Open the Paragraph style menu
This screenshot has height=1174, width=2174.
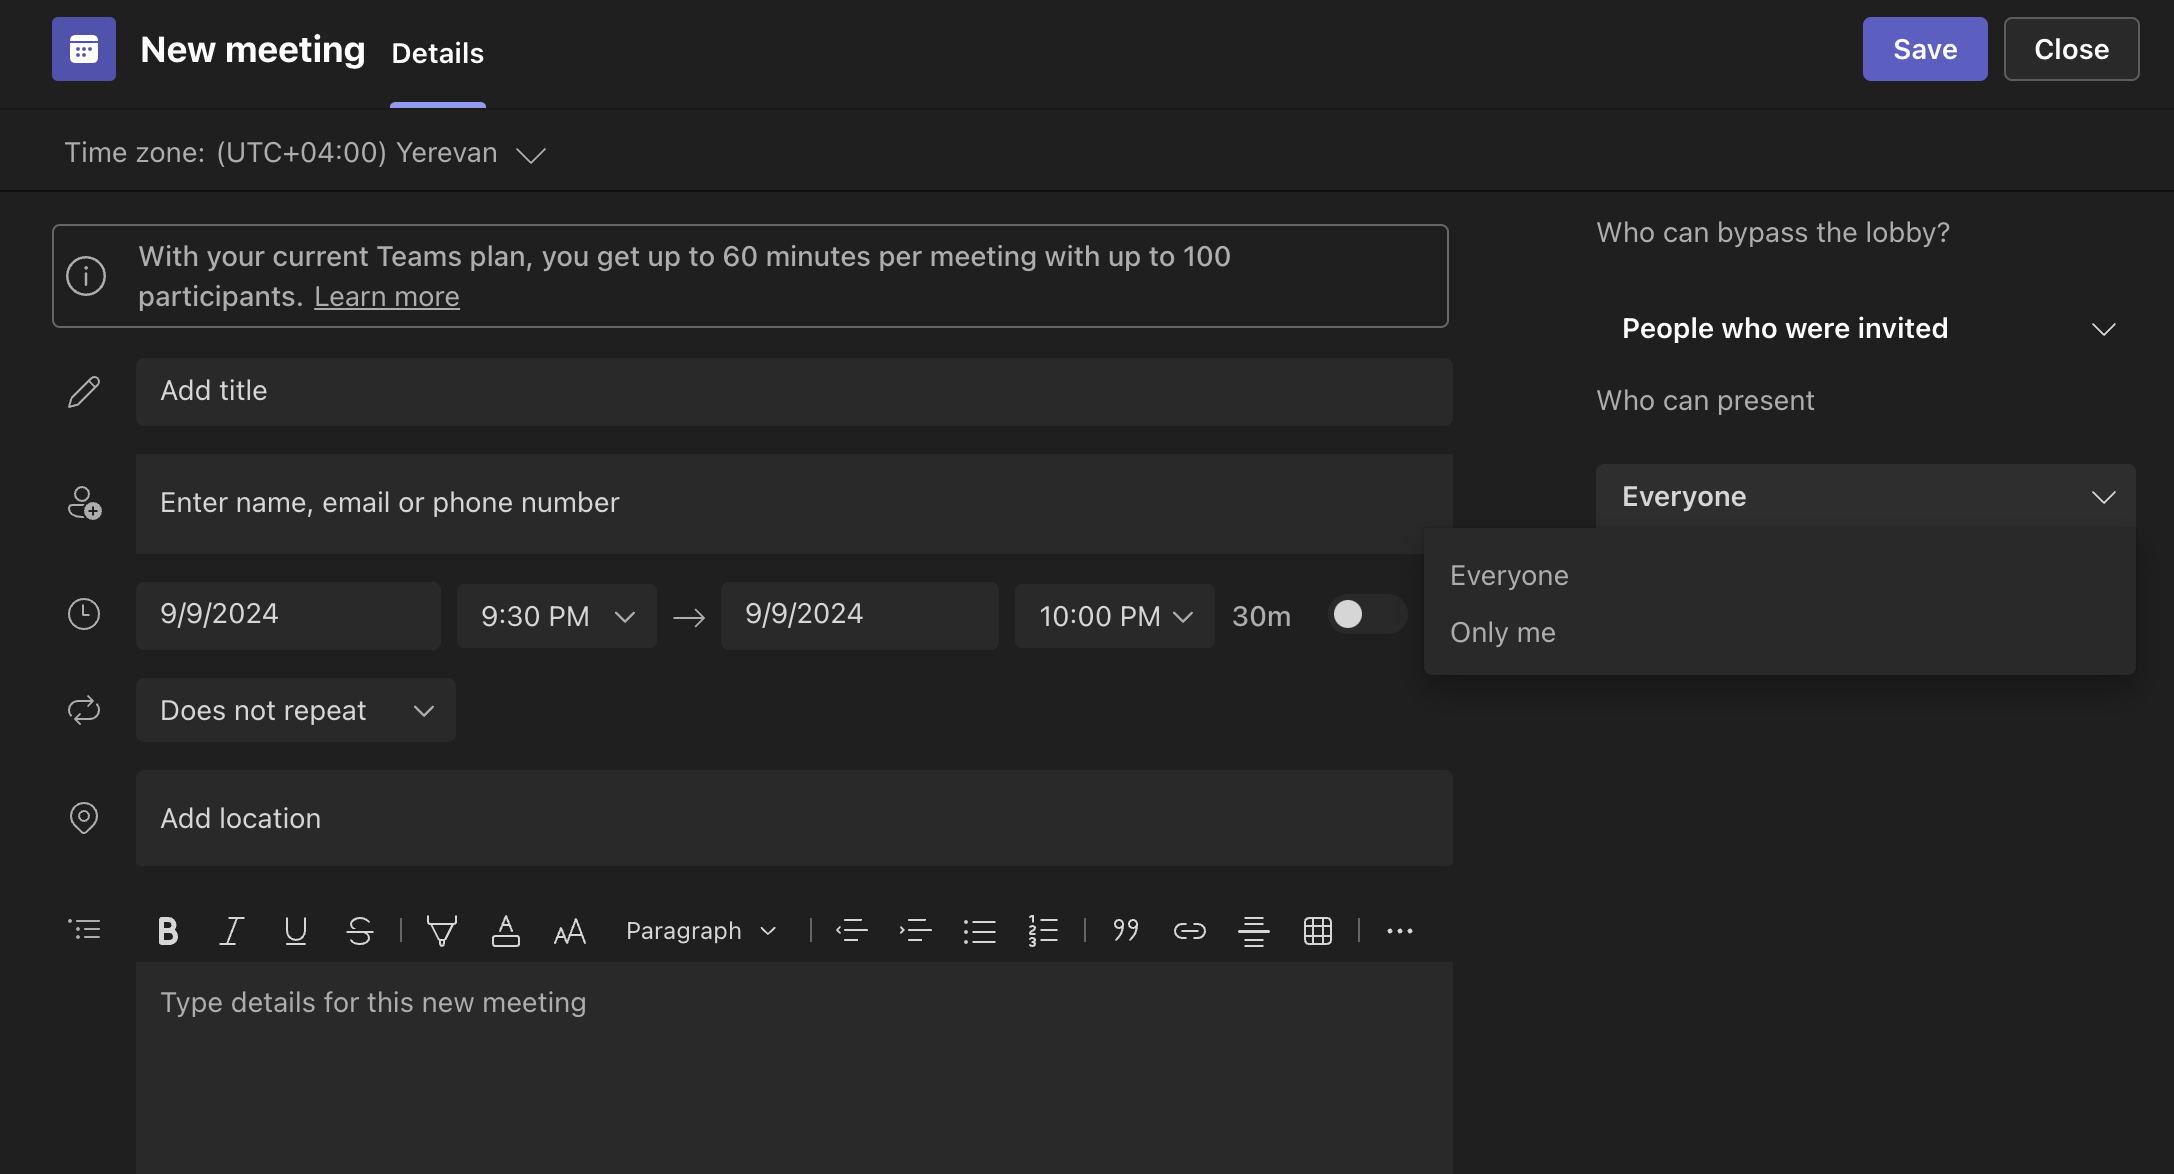pos(700,930)
